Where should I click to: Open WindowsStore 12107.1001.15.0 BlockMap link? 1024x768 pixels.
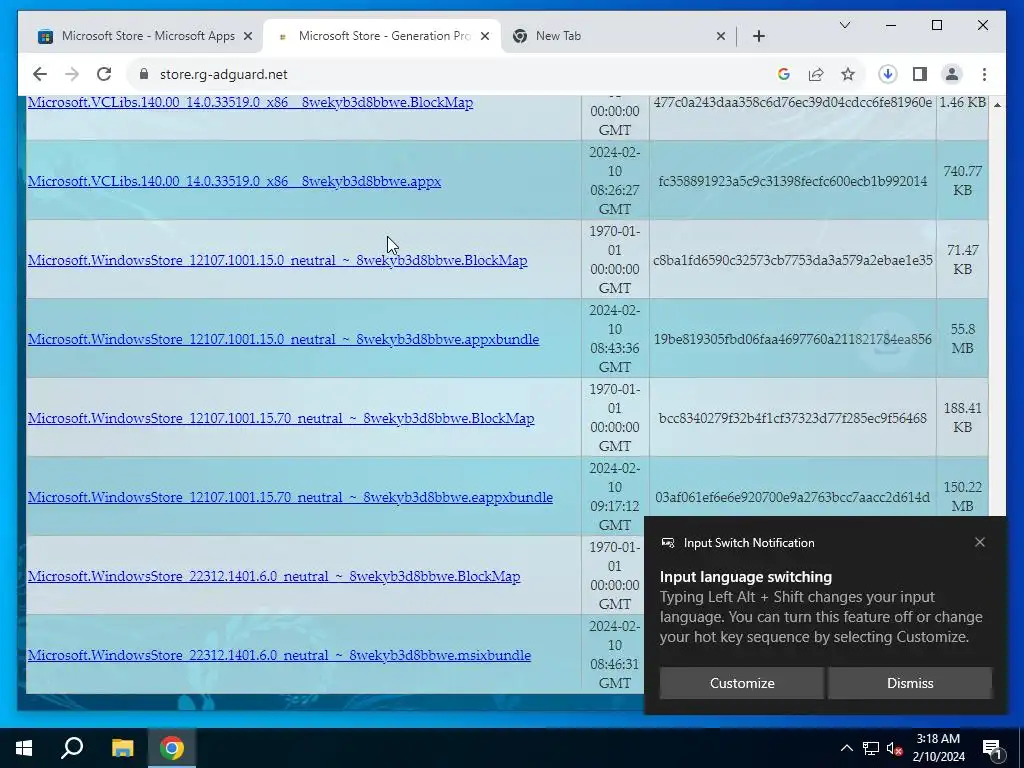278,260
